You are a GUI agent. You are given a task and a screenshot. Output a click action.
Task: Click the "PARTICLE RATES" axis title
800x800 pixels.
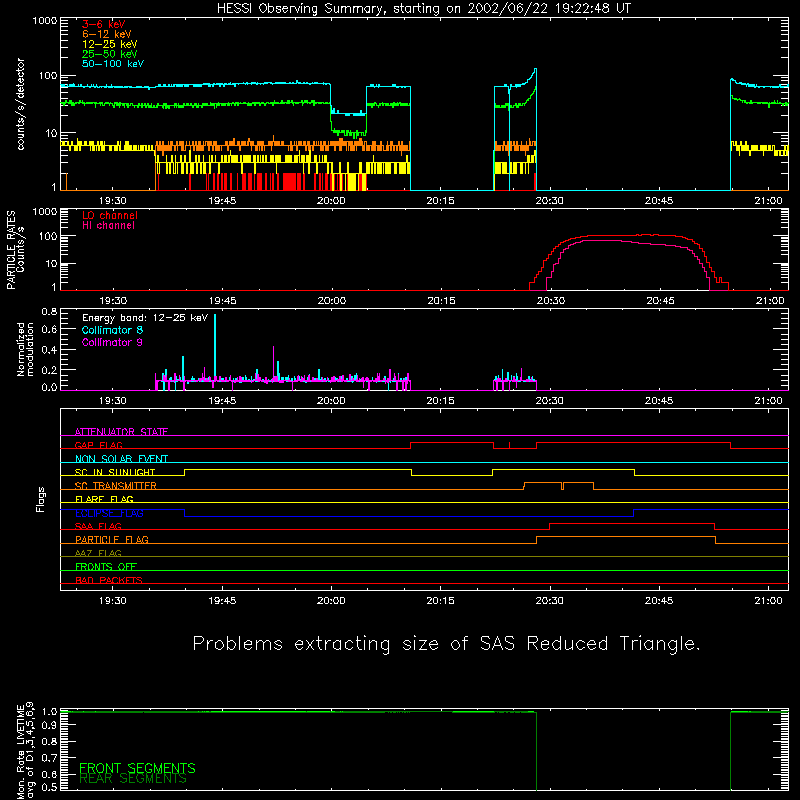[11, 250]
